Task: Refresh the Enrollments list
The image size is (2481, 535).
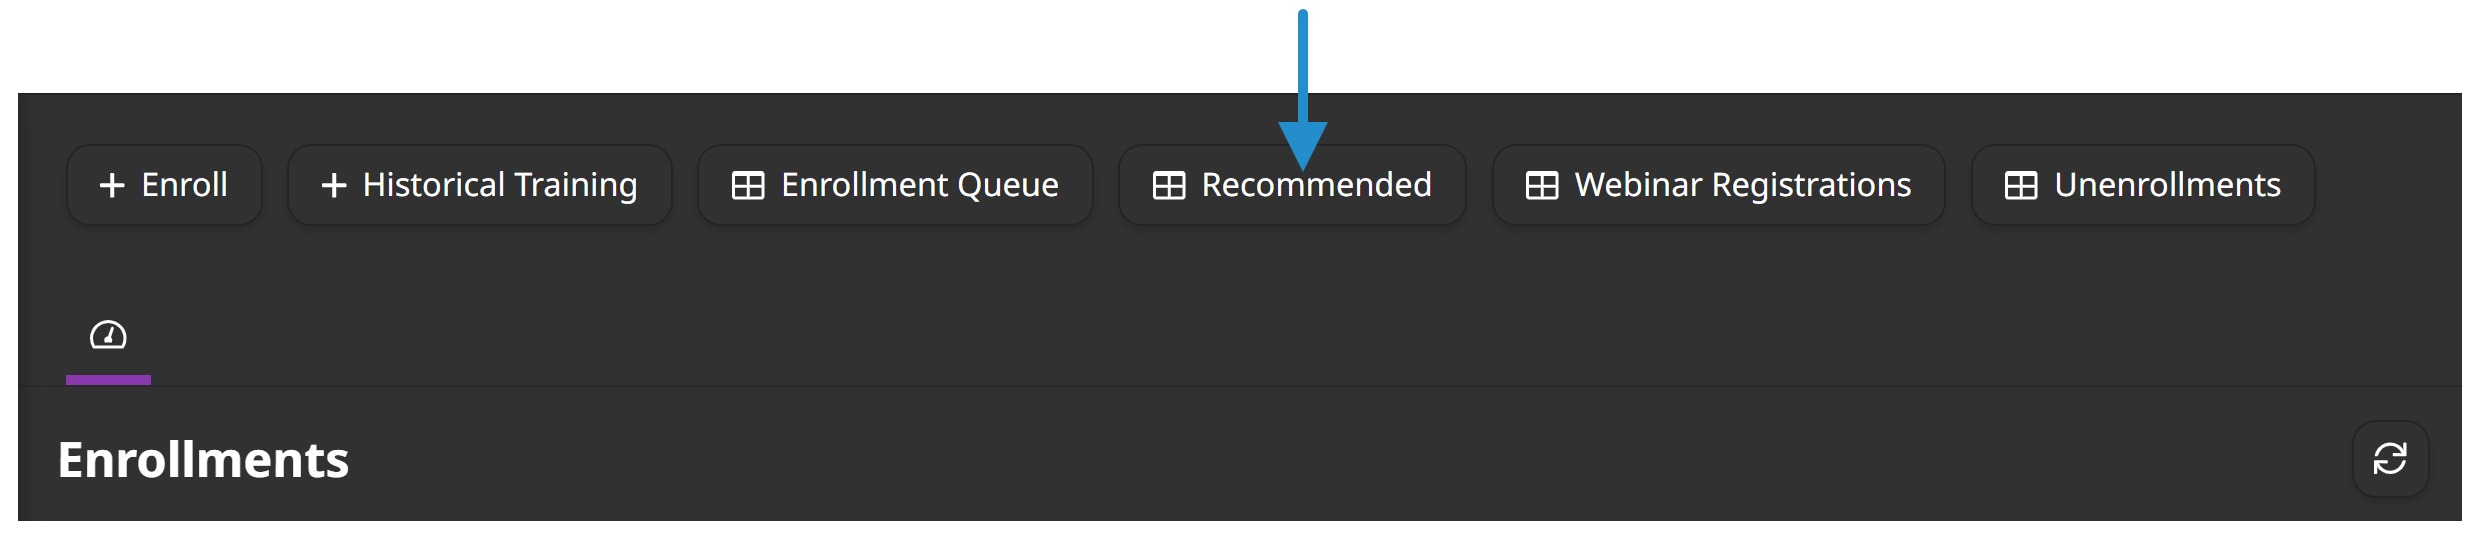Action: 2390,459
